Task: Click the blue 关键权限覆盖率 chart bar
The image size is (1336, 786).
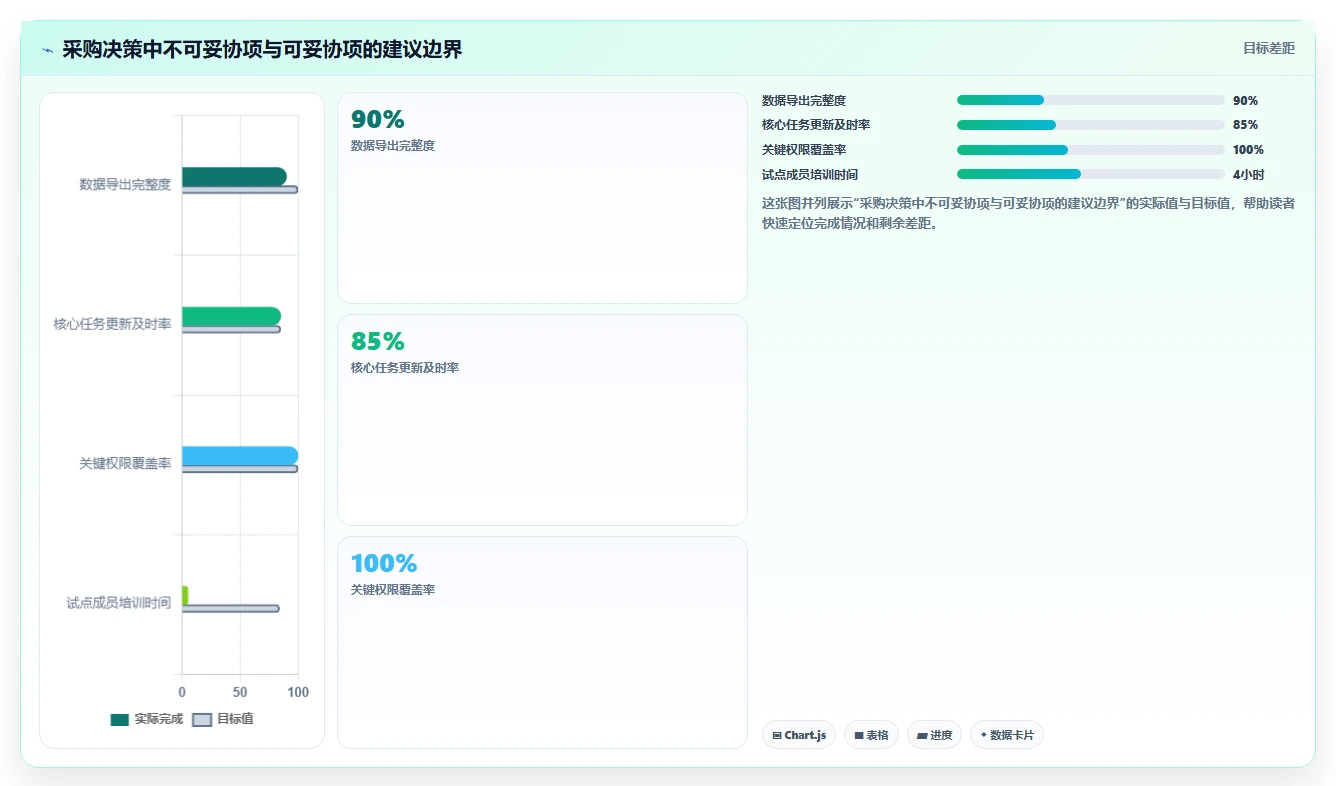Action: [x=240, y=456]
